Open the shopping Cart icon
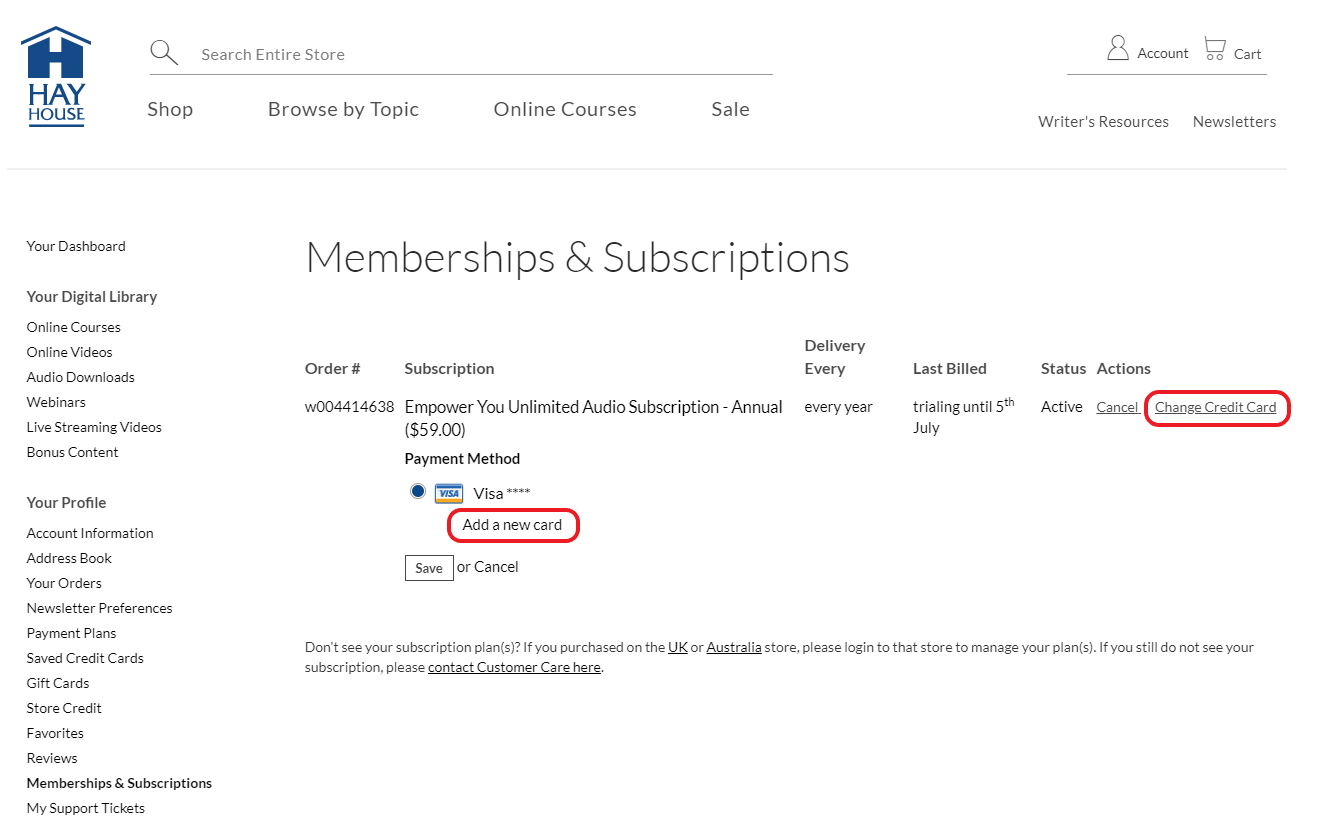 (1215, 49)
